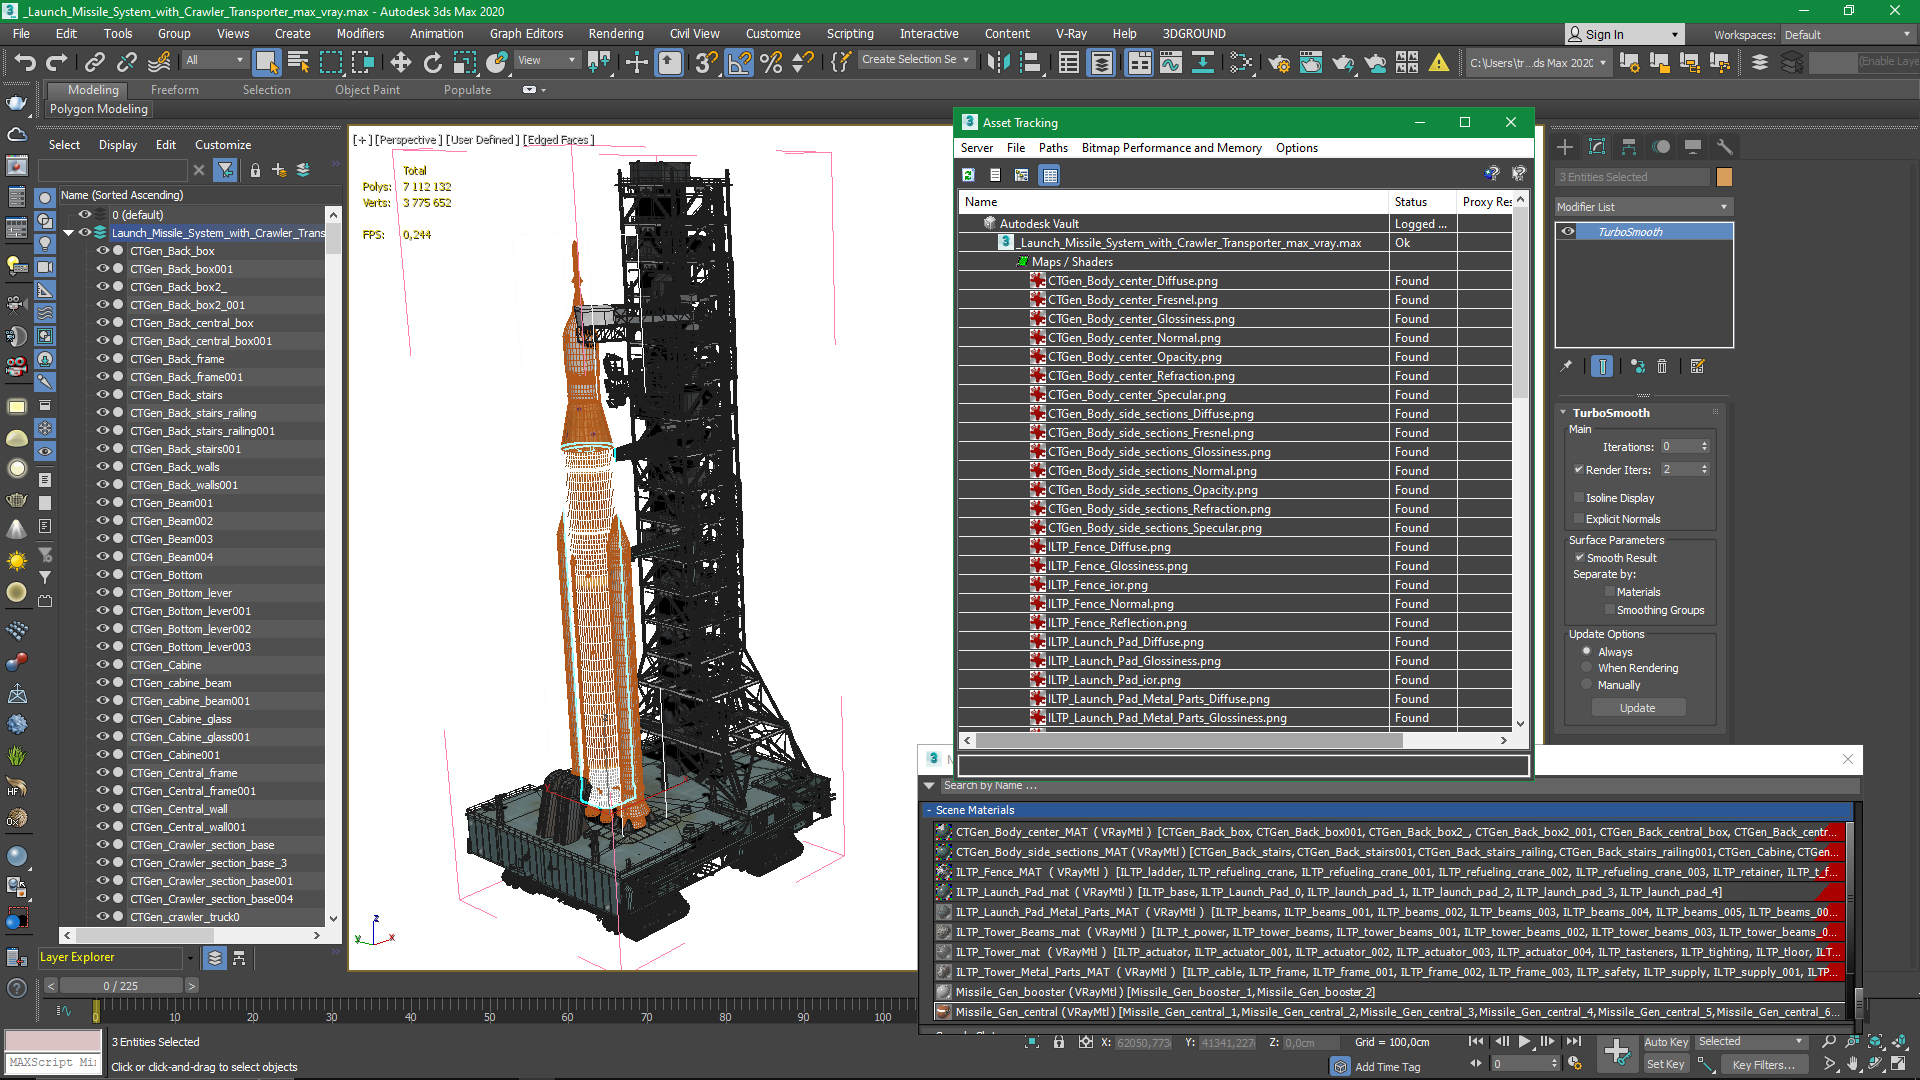Open Paths menu in Asset Tracking
The image size is (1920, 1080).
tap(1053, 148)
